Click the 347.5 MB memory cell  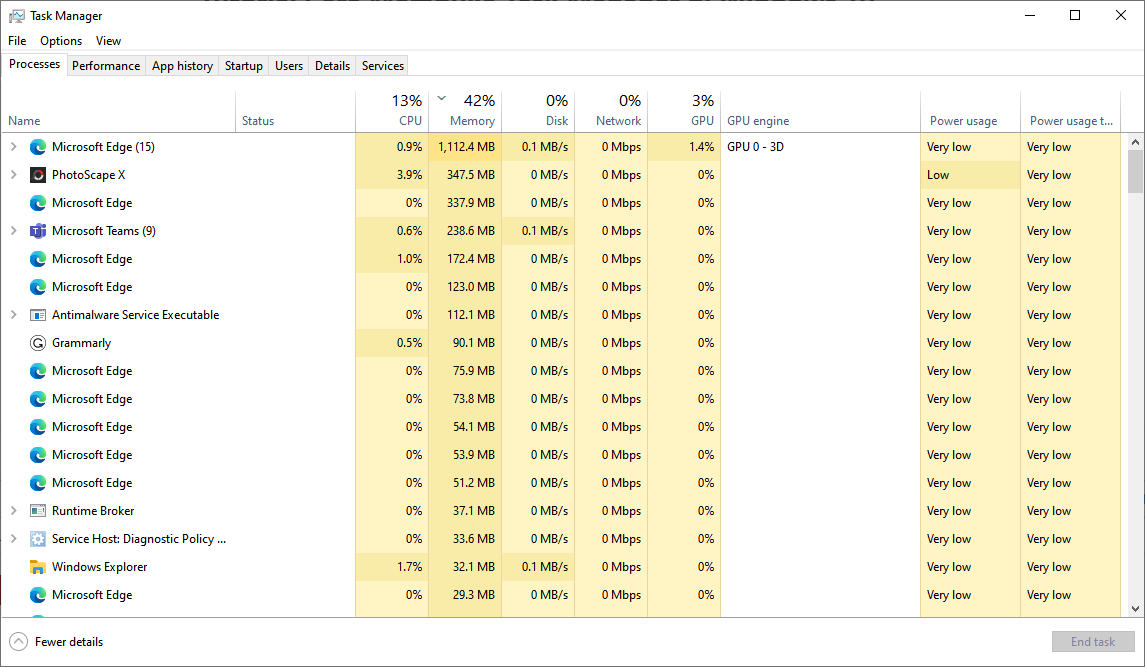coord(465,175)
